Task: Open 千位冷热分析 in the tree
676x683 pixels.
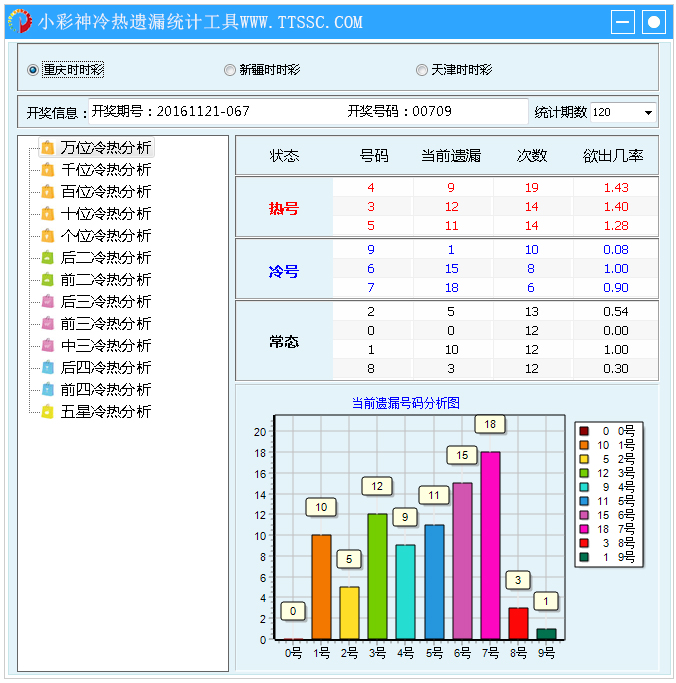Action: (106, 170)
